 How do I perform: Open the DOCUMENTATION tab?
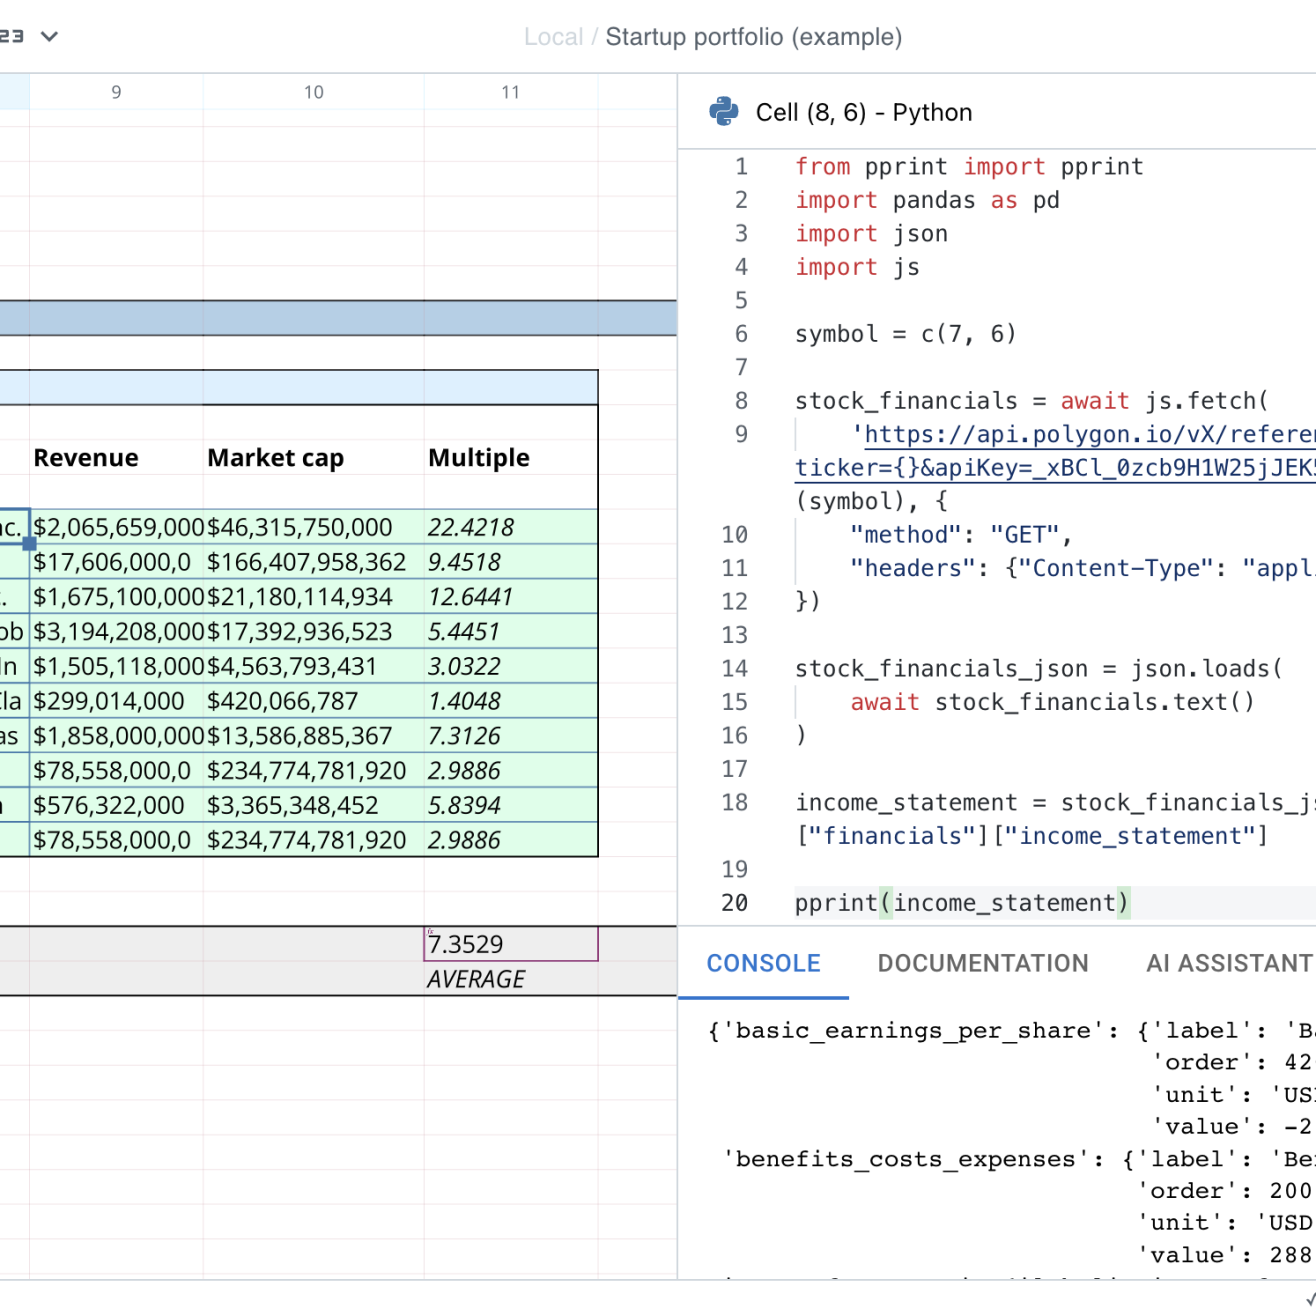point(982,963)
